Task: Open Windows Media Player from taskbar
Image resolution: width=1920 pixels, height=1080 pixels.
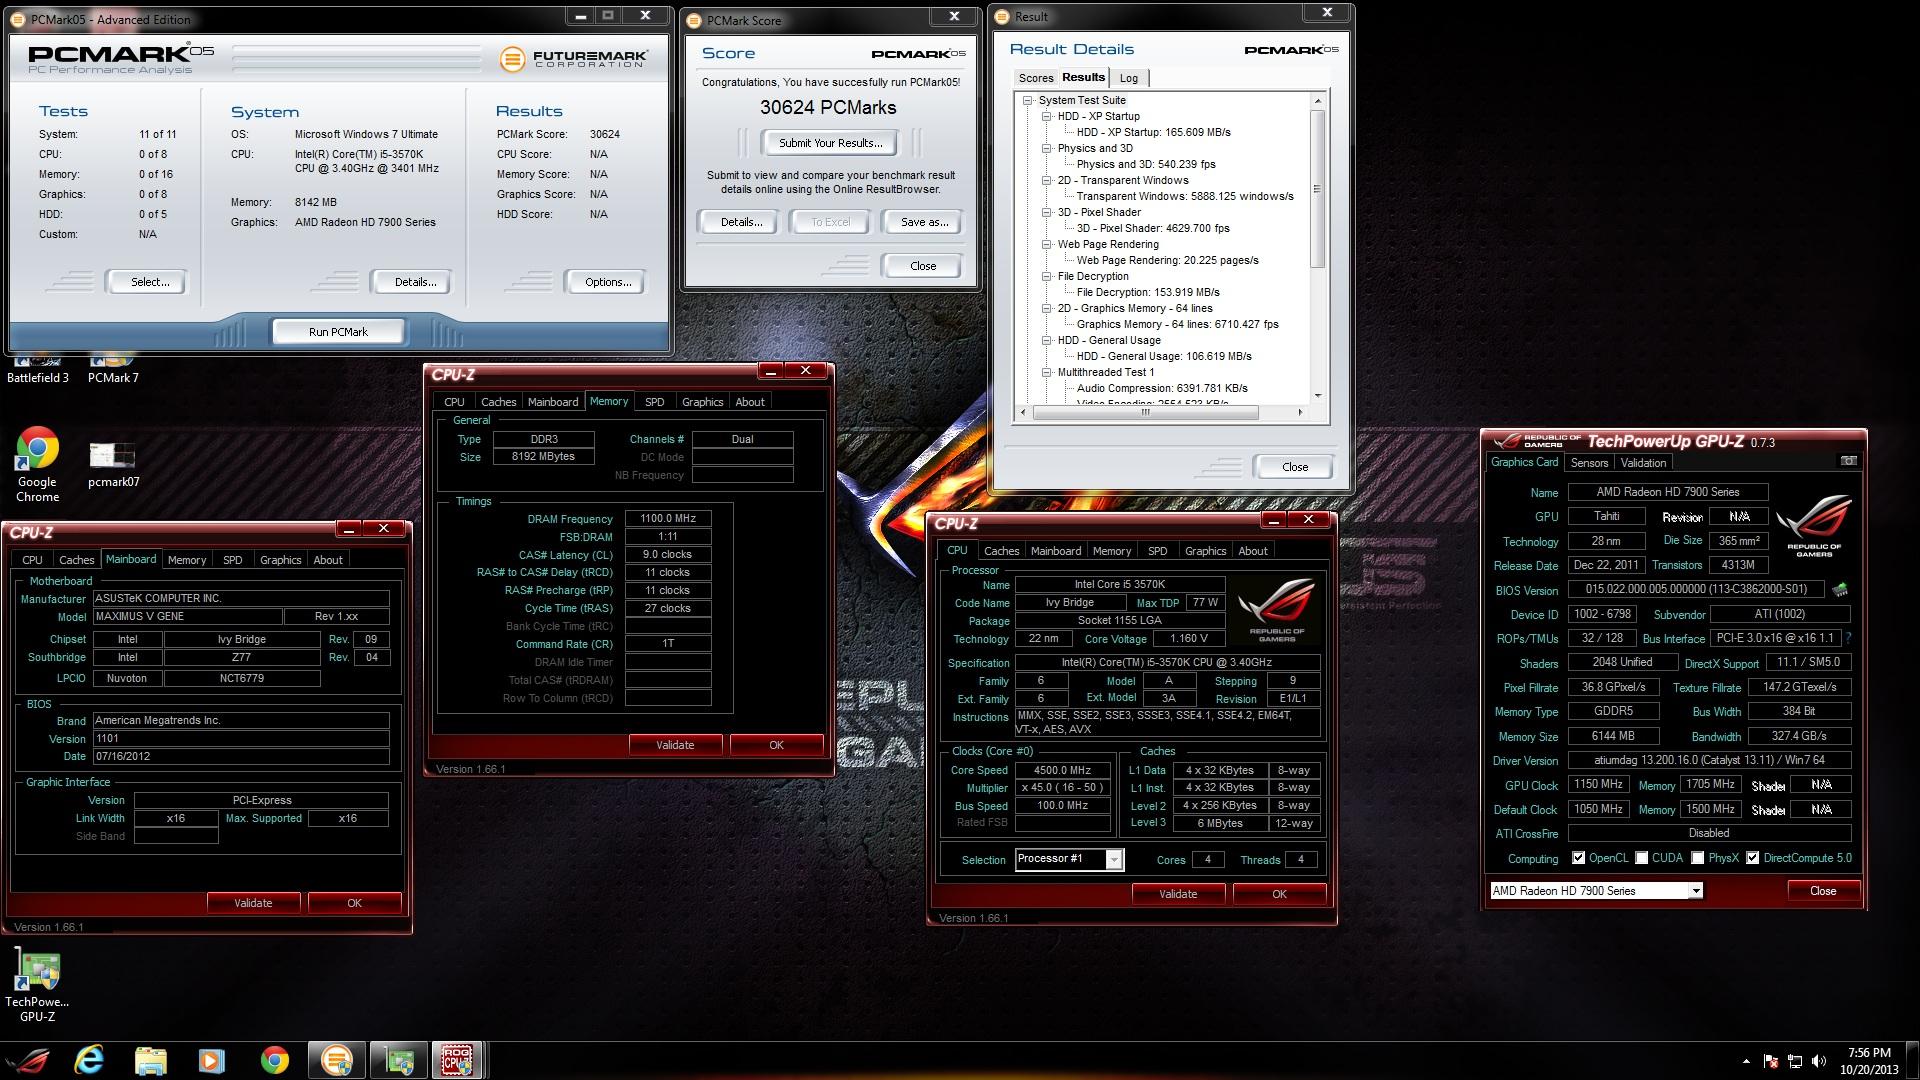Action: pyautogui.click(x=212, y=1060)
